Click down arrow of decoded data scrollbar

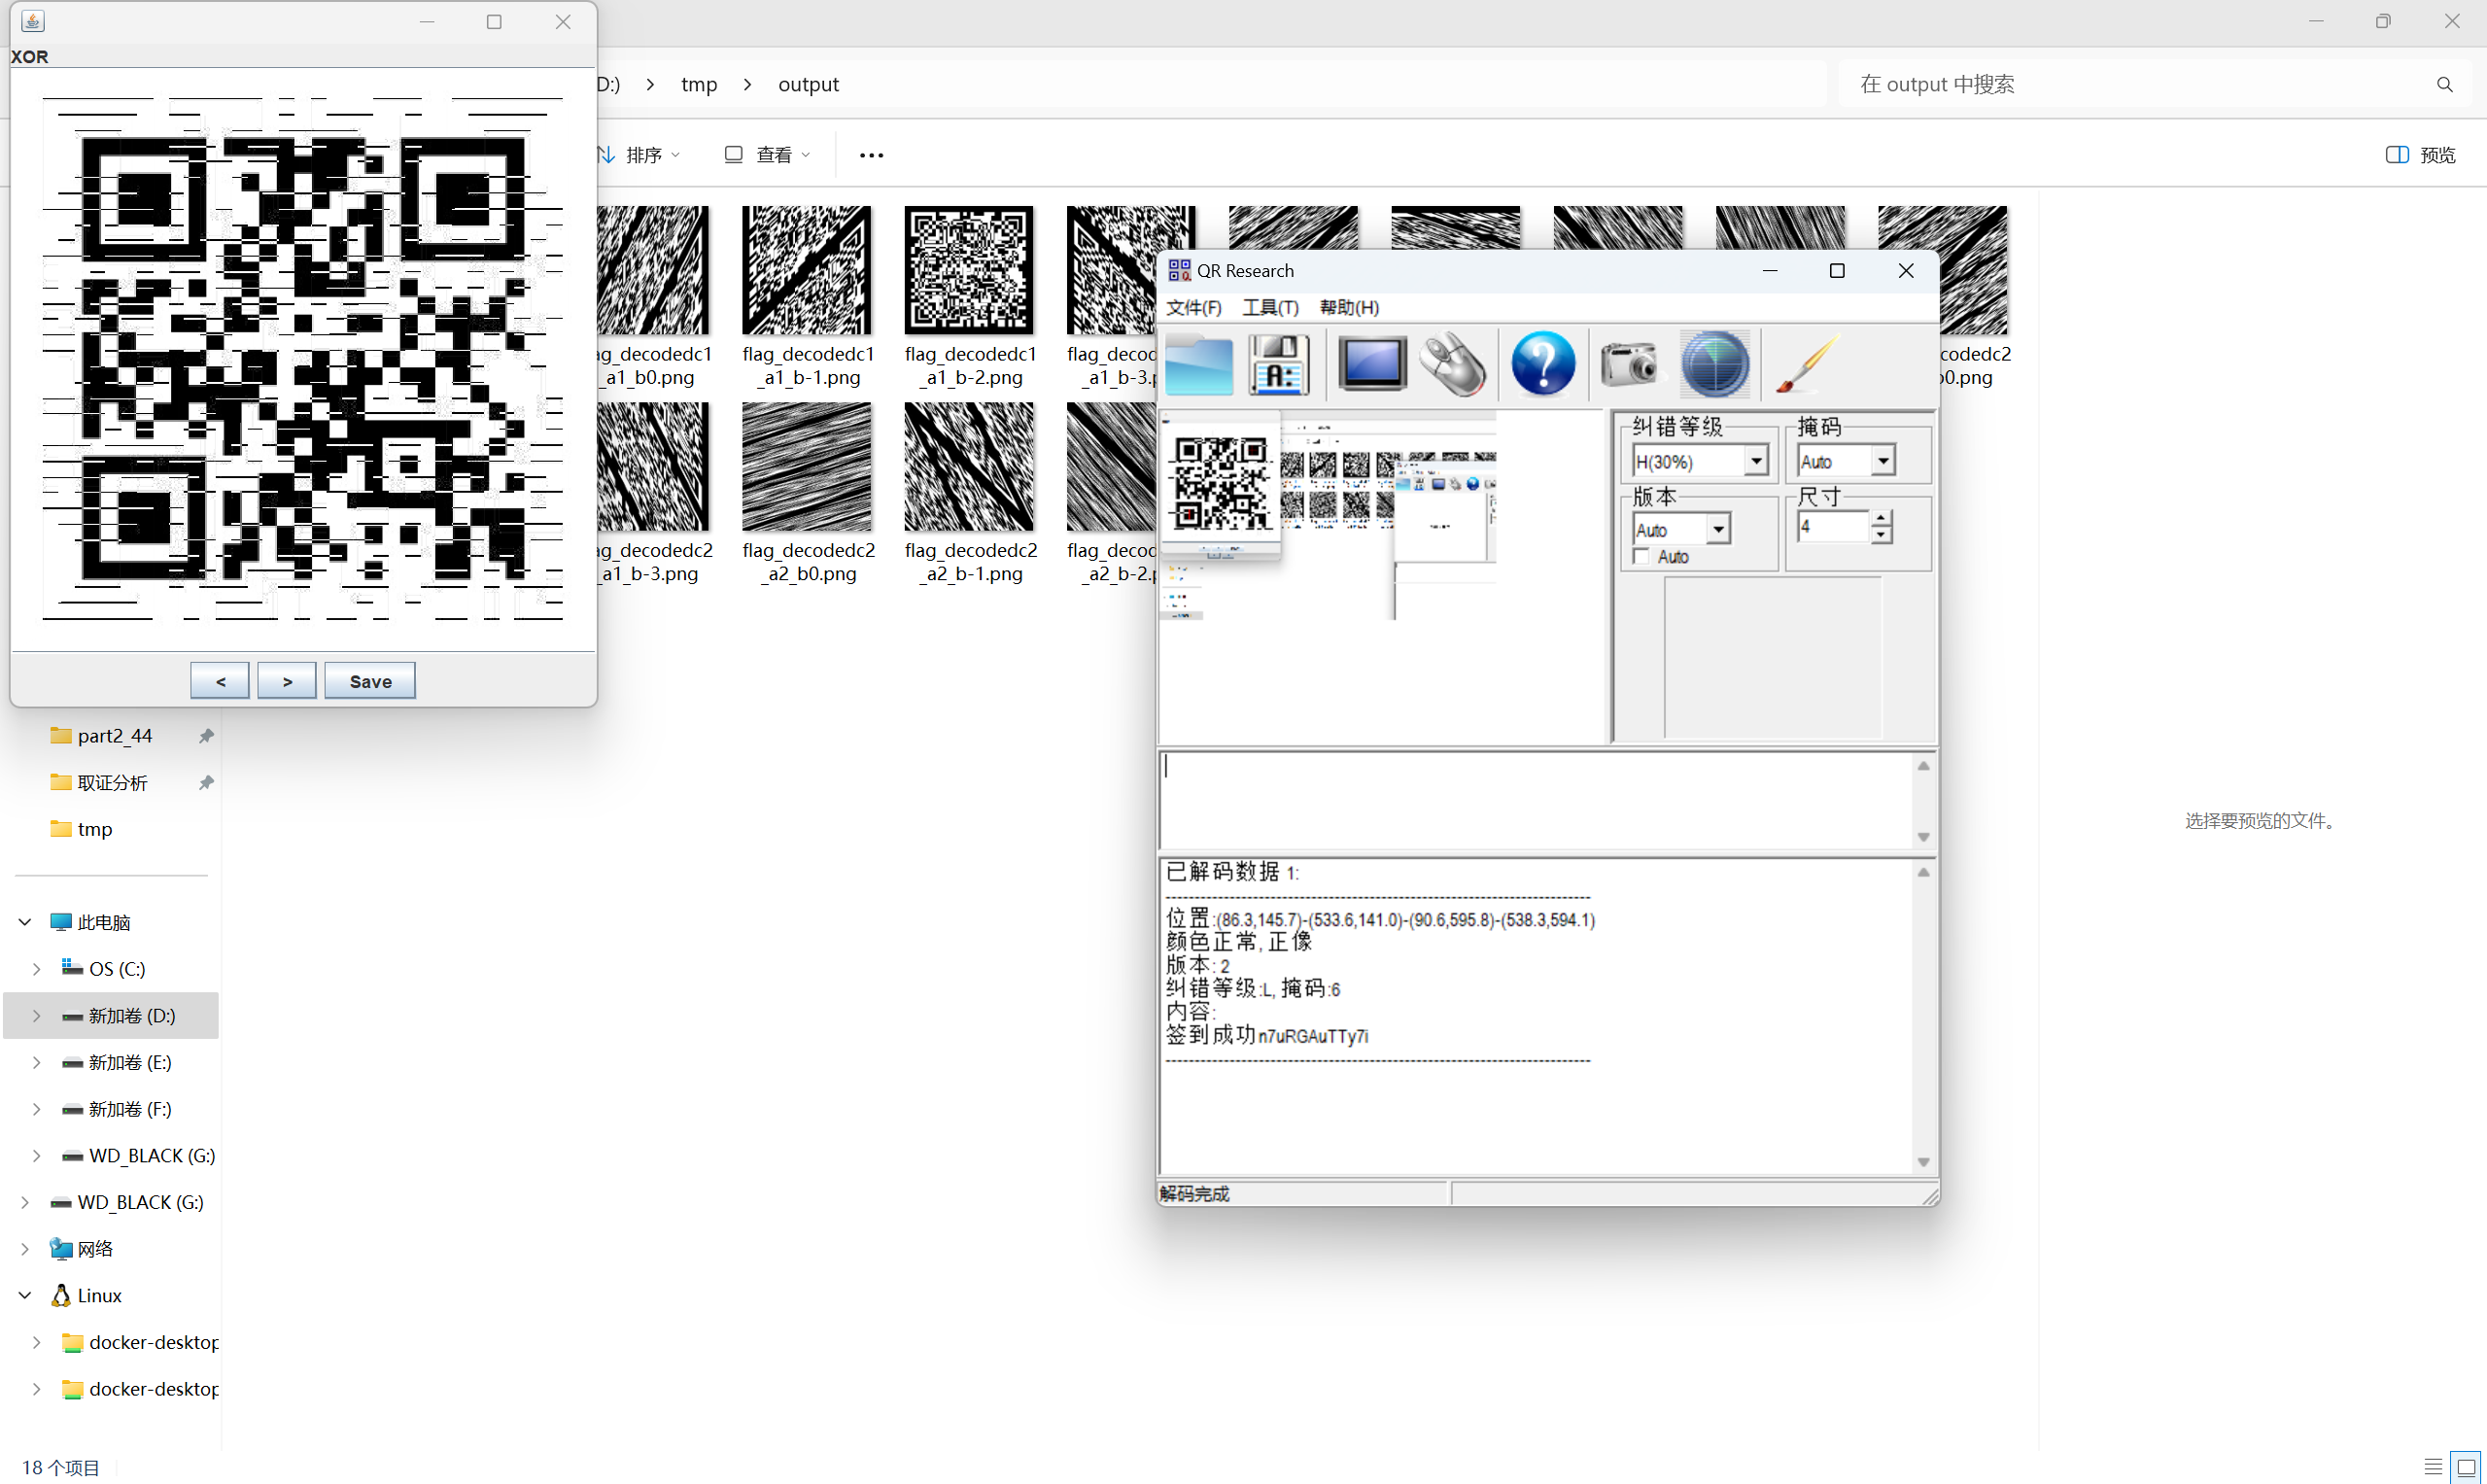coord(1923,1162)
